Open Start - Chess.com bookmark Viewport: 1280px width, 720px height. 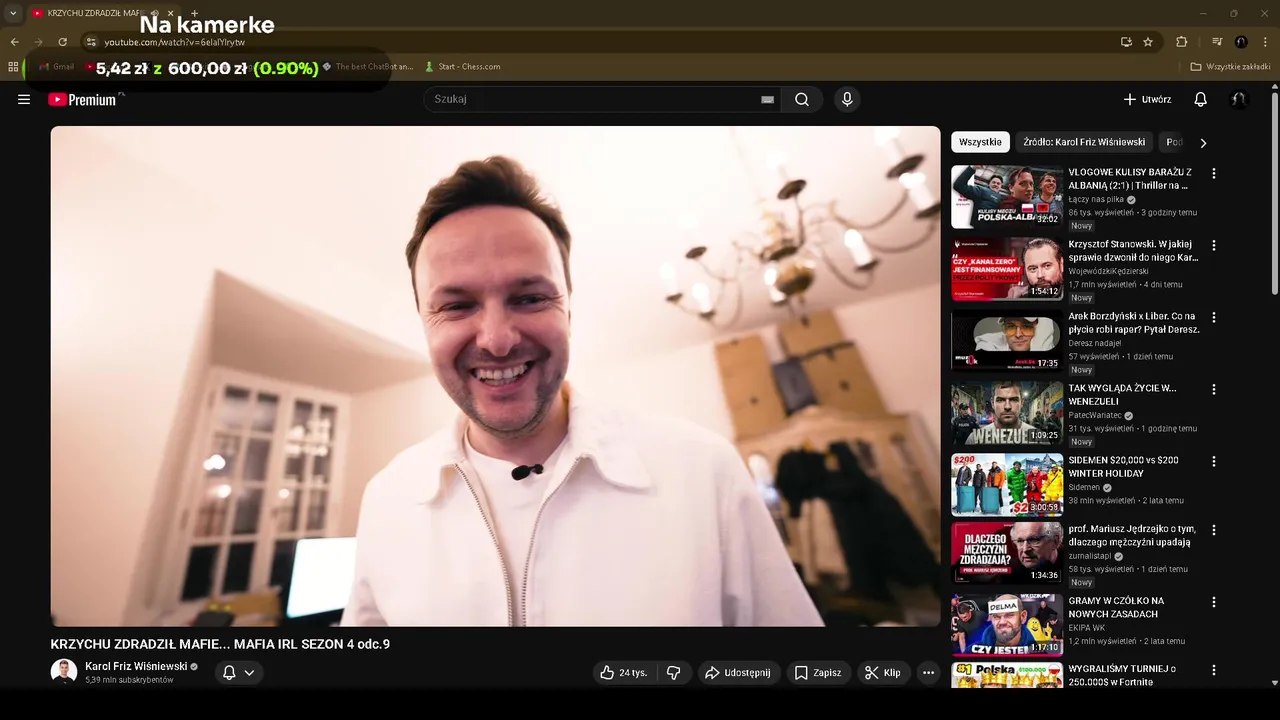[462, 67]
